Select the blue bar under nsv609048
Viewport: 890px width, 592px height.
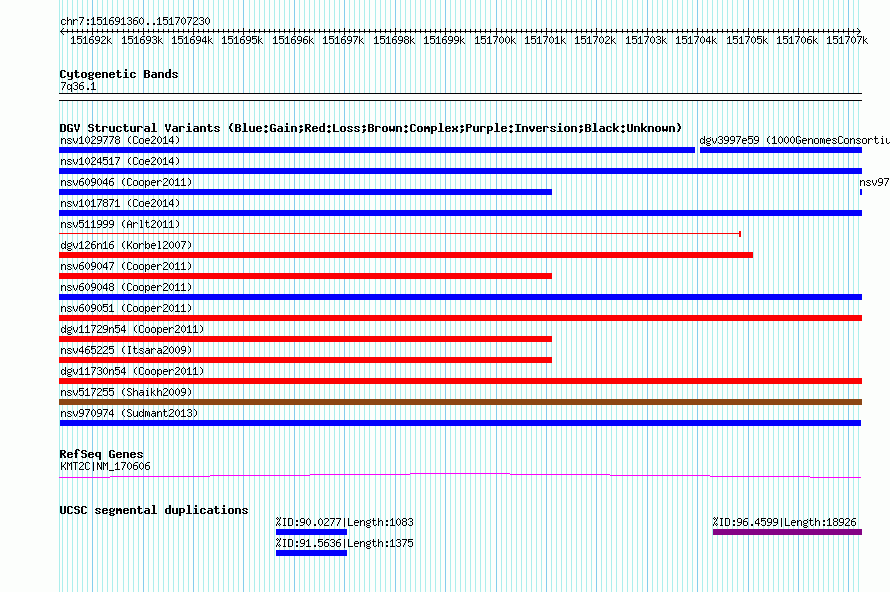(x=460, y=297)
